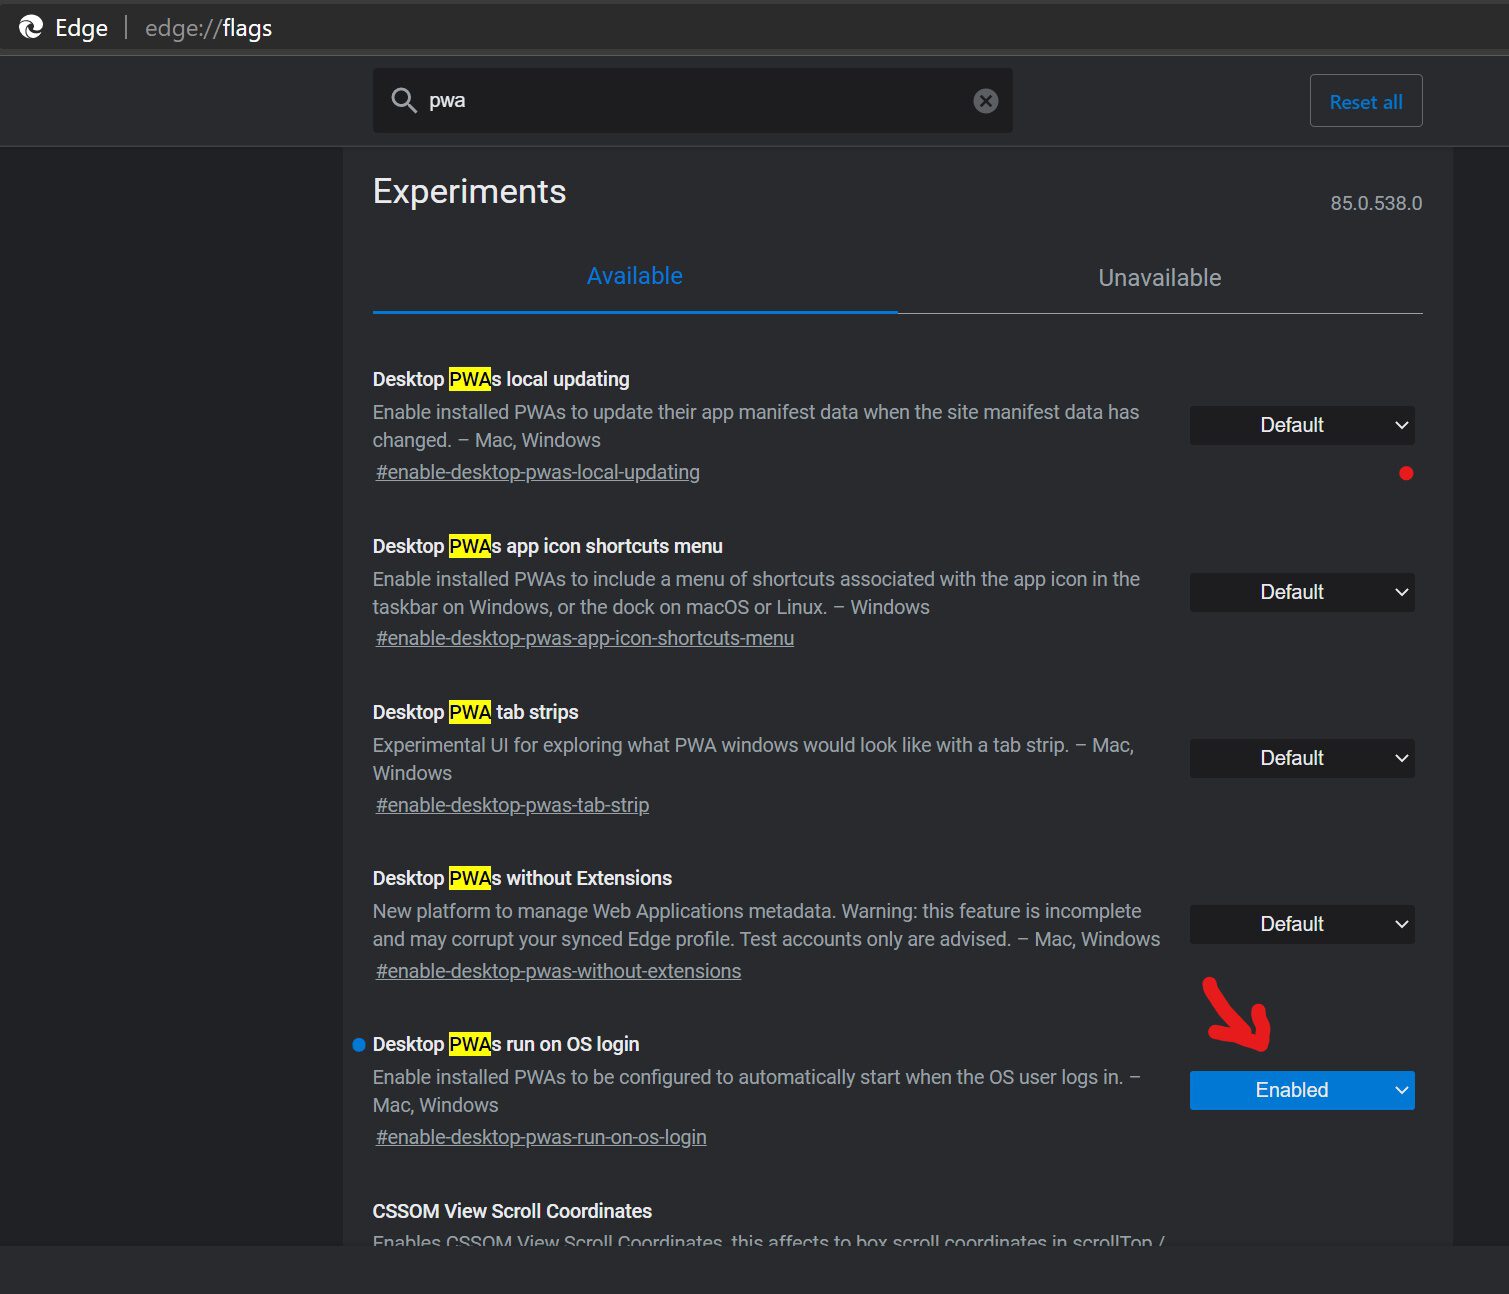Click the version number 85.0.538.0

(x=1375, y=203)
